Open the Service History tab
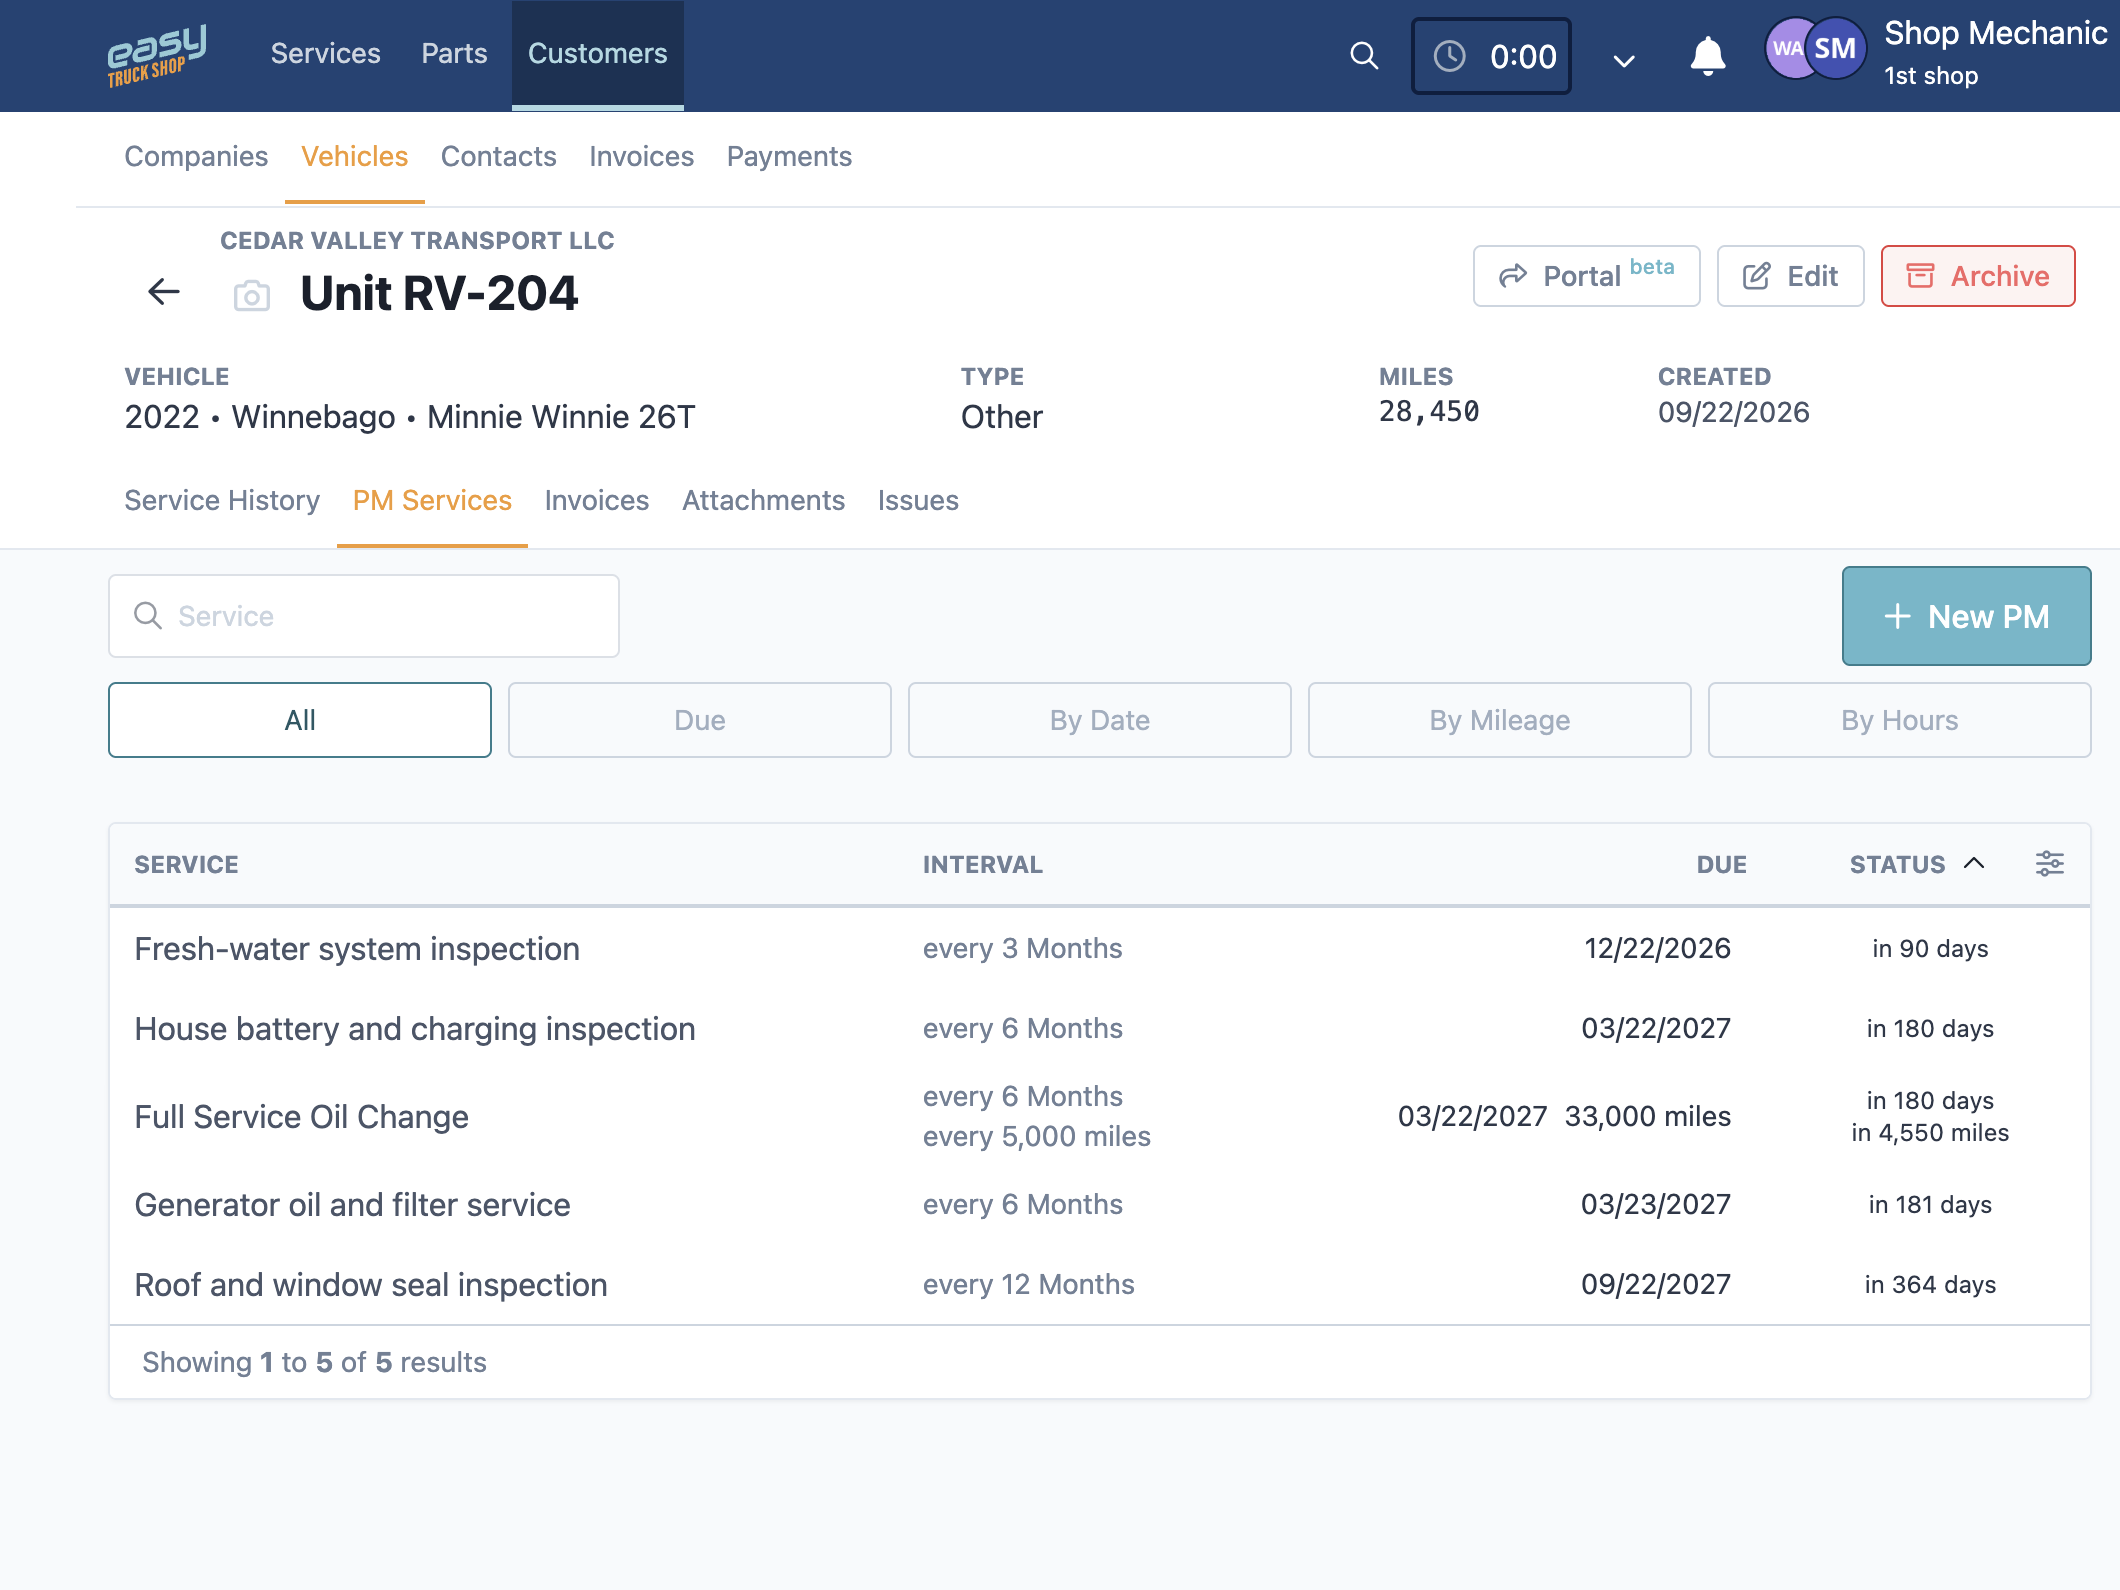2120x1590 pixels. [x=222, y=501]
